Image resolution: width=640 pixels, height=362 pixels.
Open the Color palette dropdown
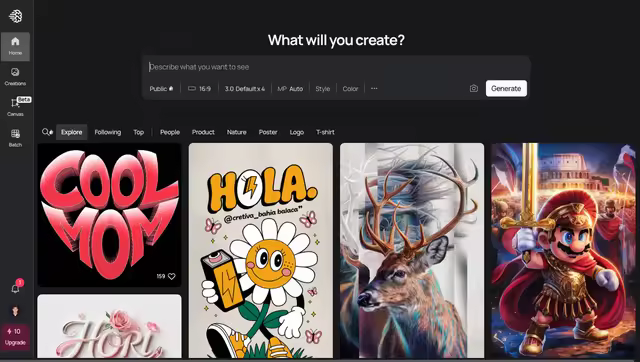(350, 89)
